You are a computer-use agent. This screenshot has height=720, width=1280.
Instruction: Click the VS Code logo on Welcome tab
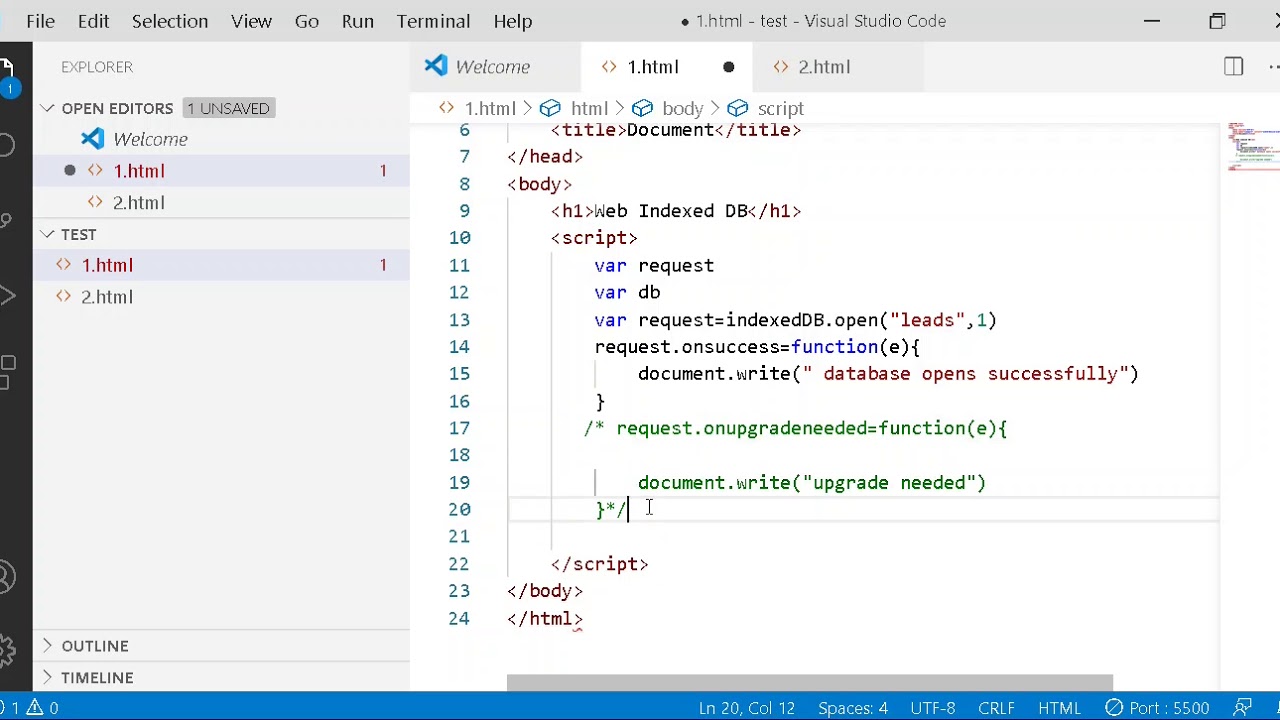tap(435, 66)
